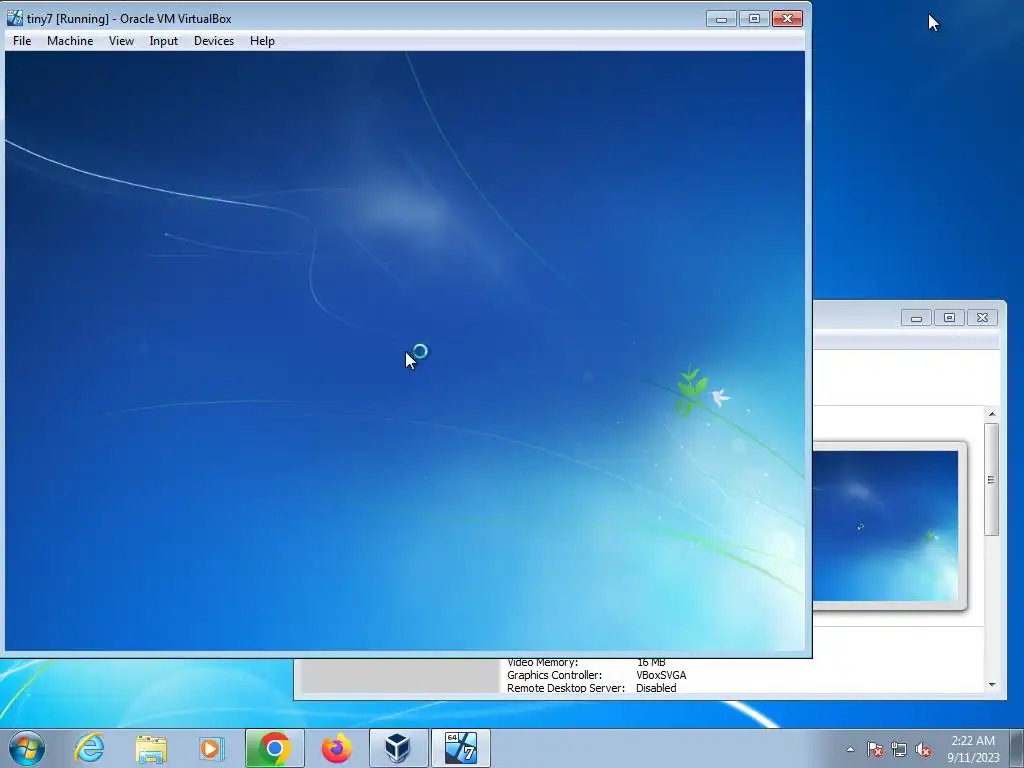
Task: Close the tiny7 VirtualBox window
Action: 787,19
